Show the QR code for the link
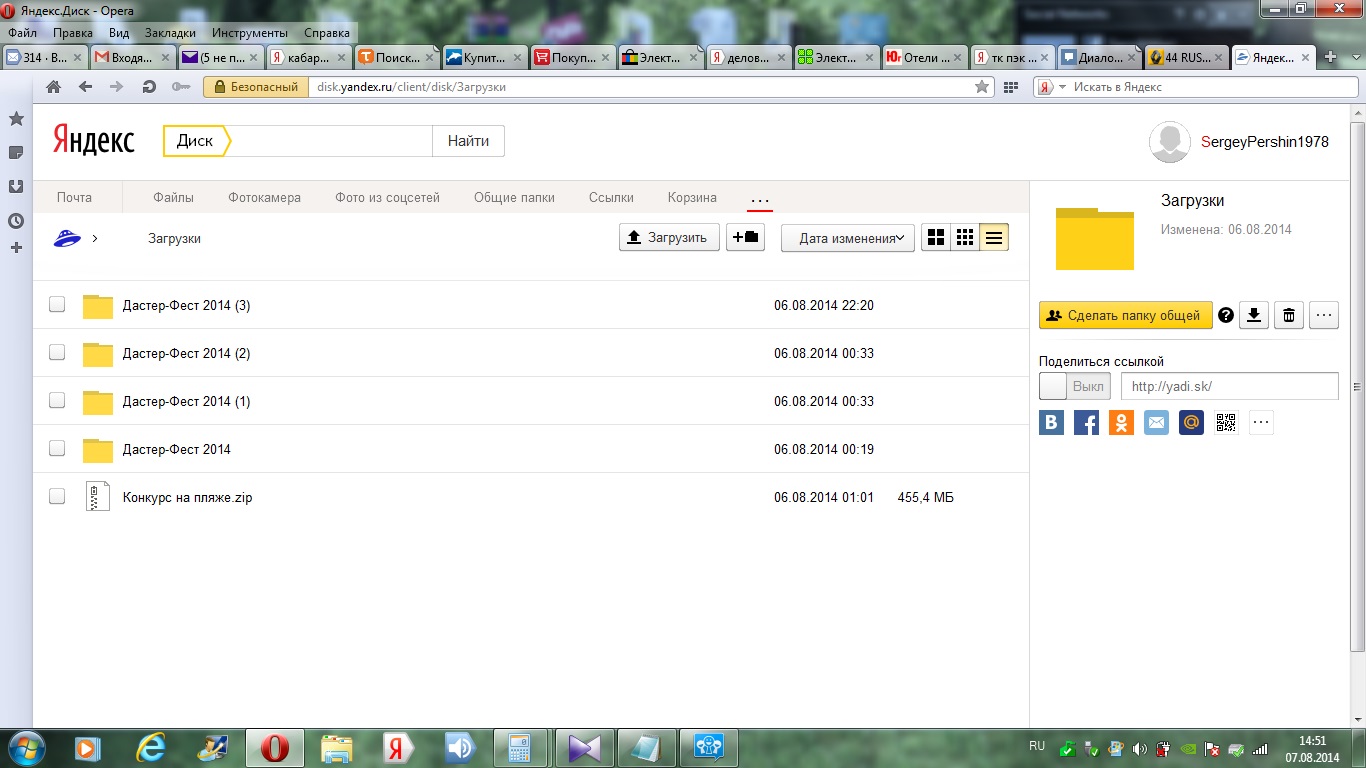The image size is (1366, 768). pyautogui.click(x=1226, y=423)
